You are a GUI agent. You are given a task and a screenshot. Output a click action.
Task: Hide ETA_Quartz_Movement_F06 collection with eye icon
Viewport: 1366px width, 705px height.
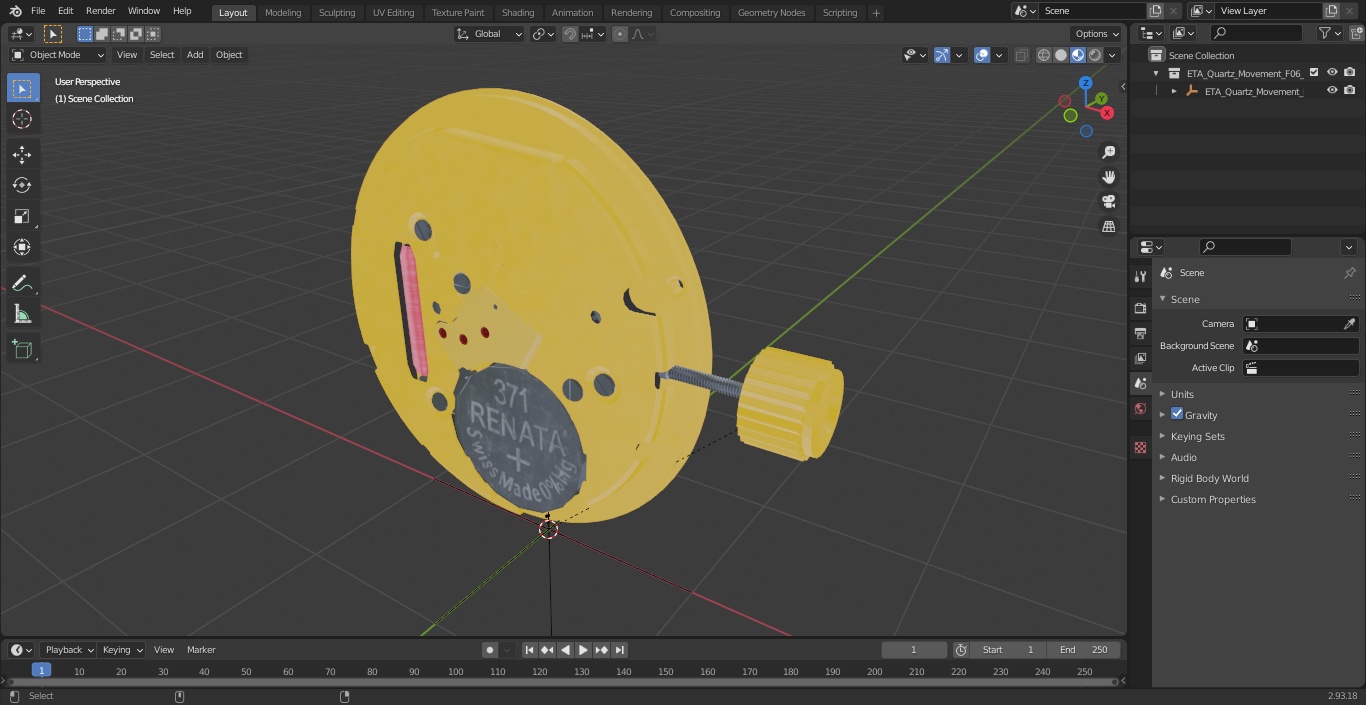[1332, 72]
